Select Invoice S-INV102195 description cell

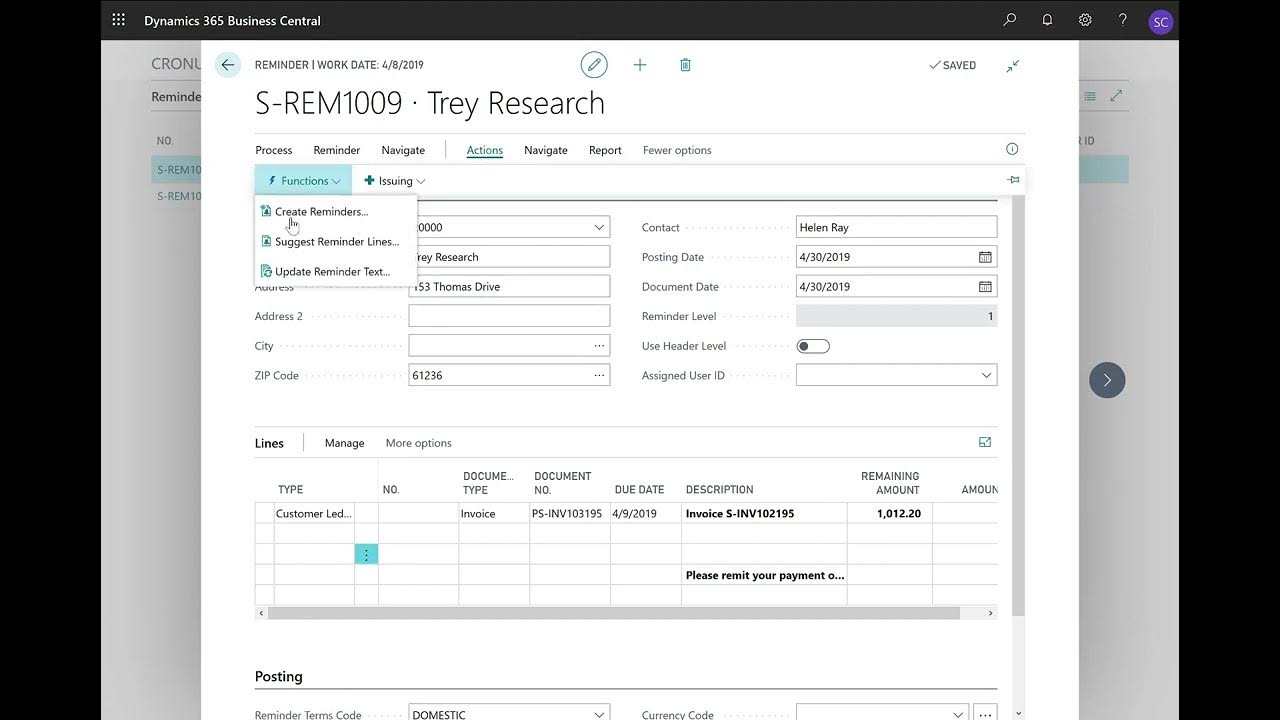764,513
